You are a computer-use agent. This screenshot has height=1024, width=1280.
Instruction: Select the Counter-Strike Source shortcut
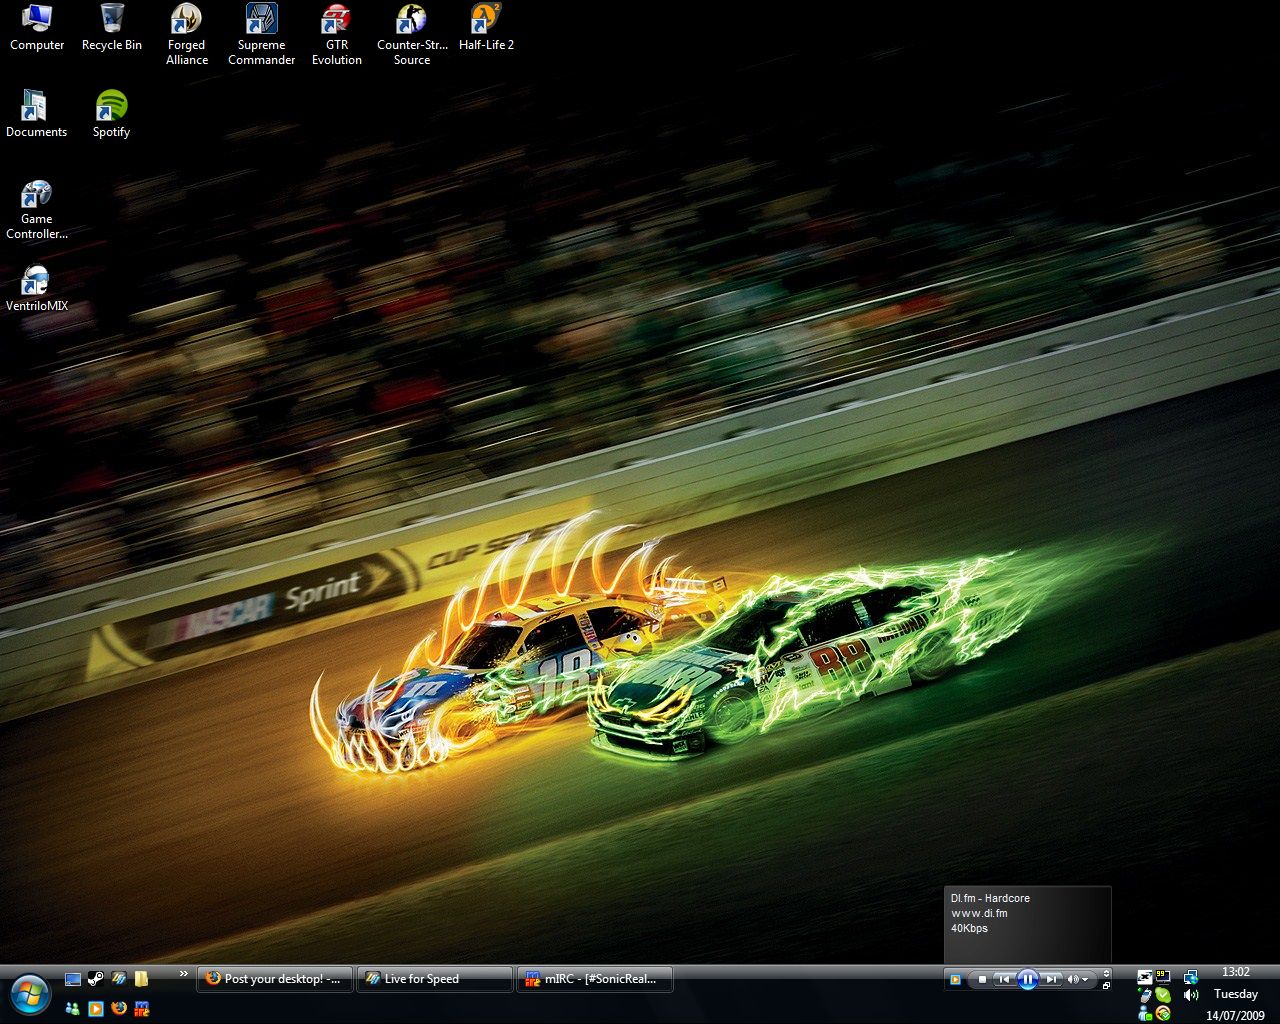[x=412, y=35]
